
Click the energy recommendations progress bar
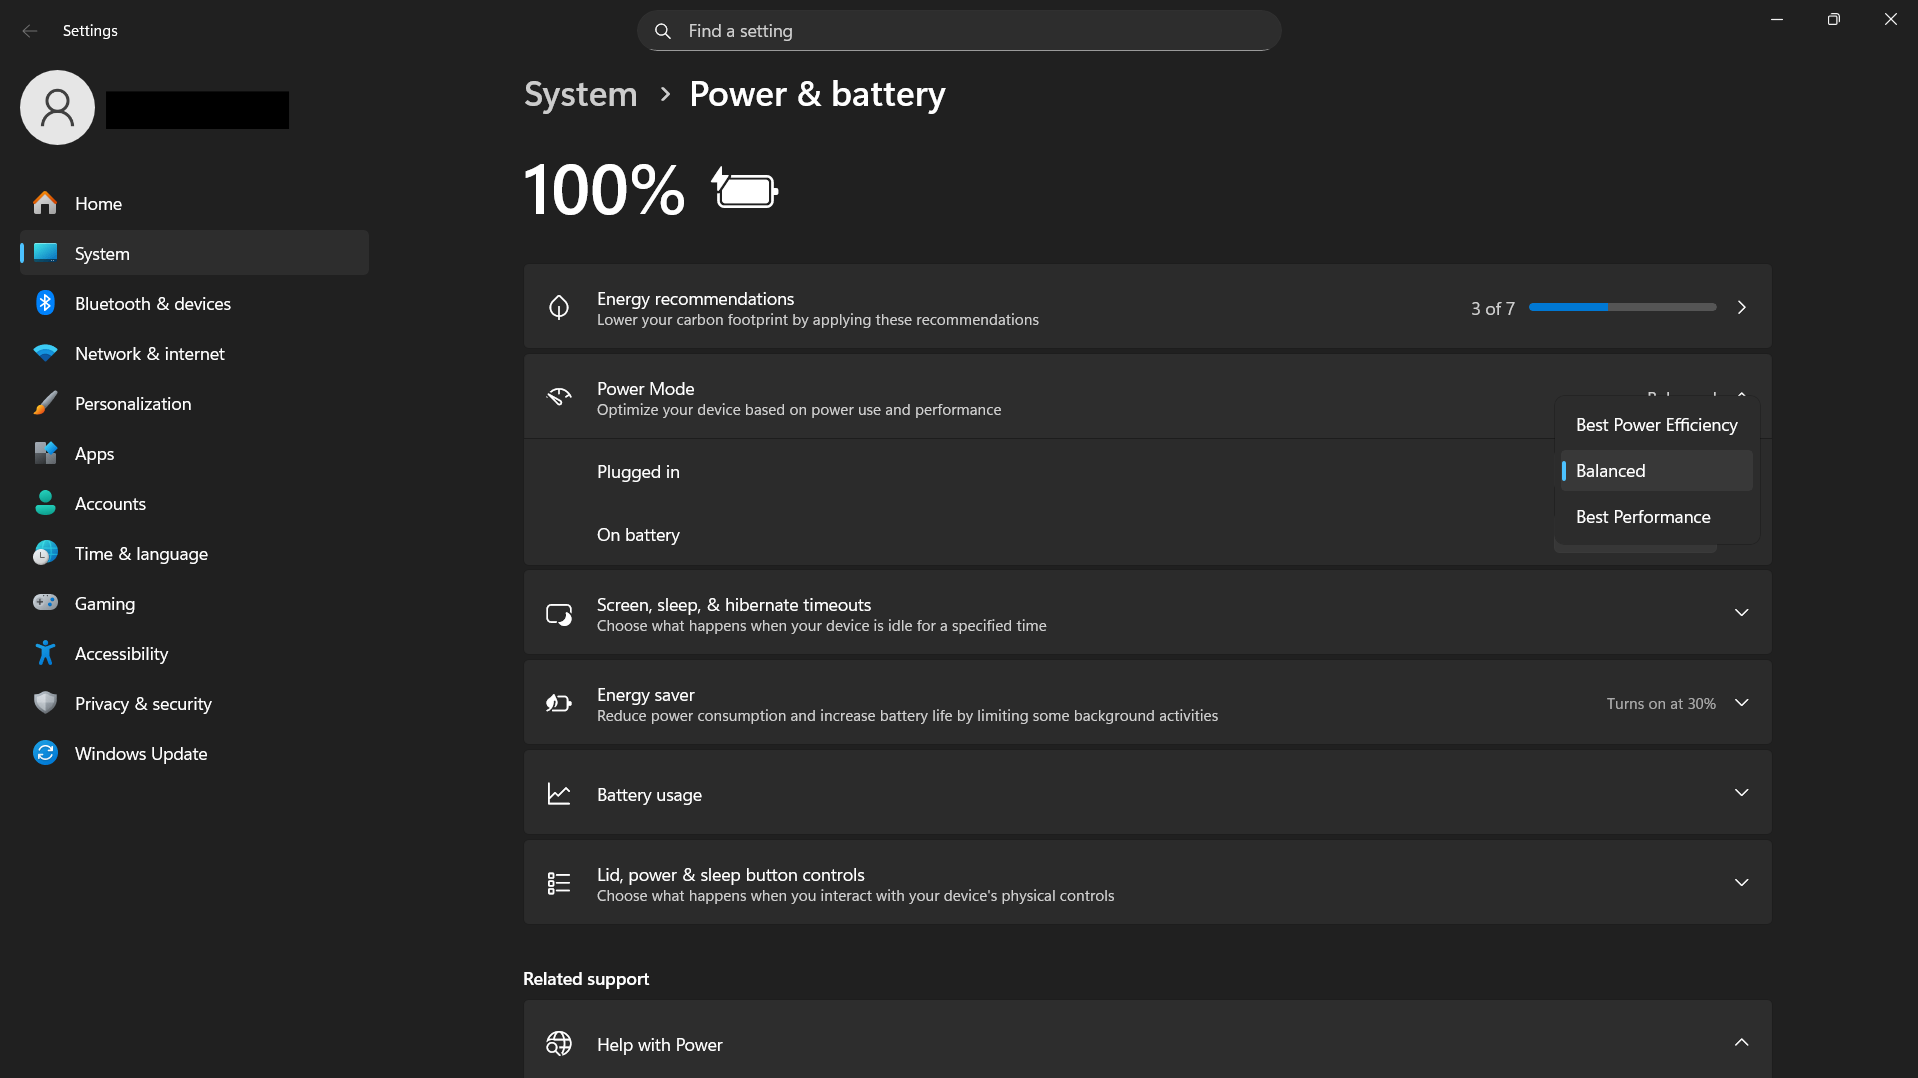(x=1622, y=307)
